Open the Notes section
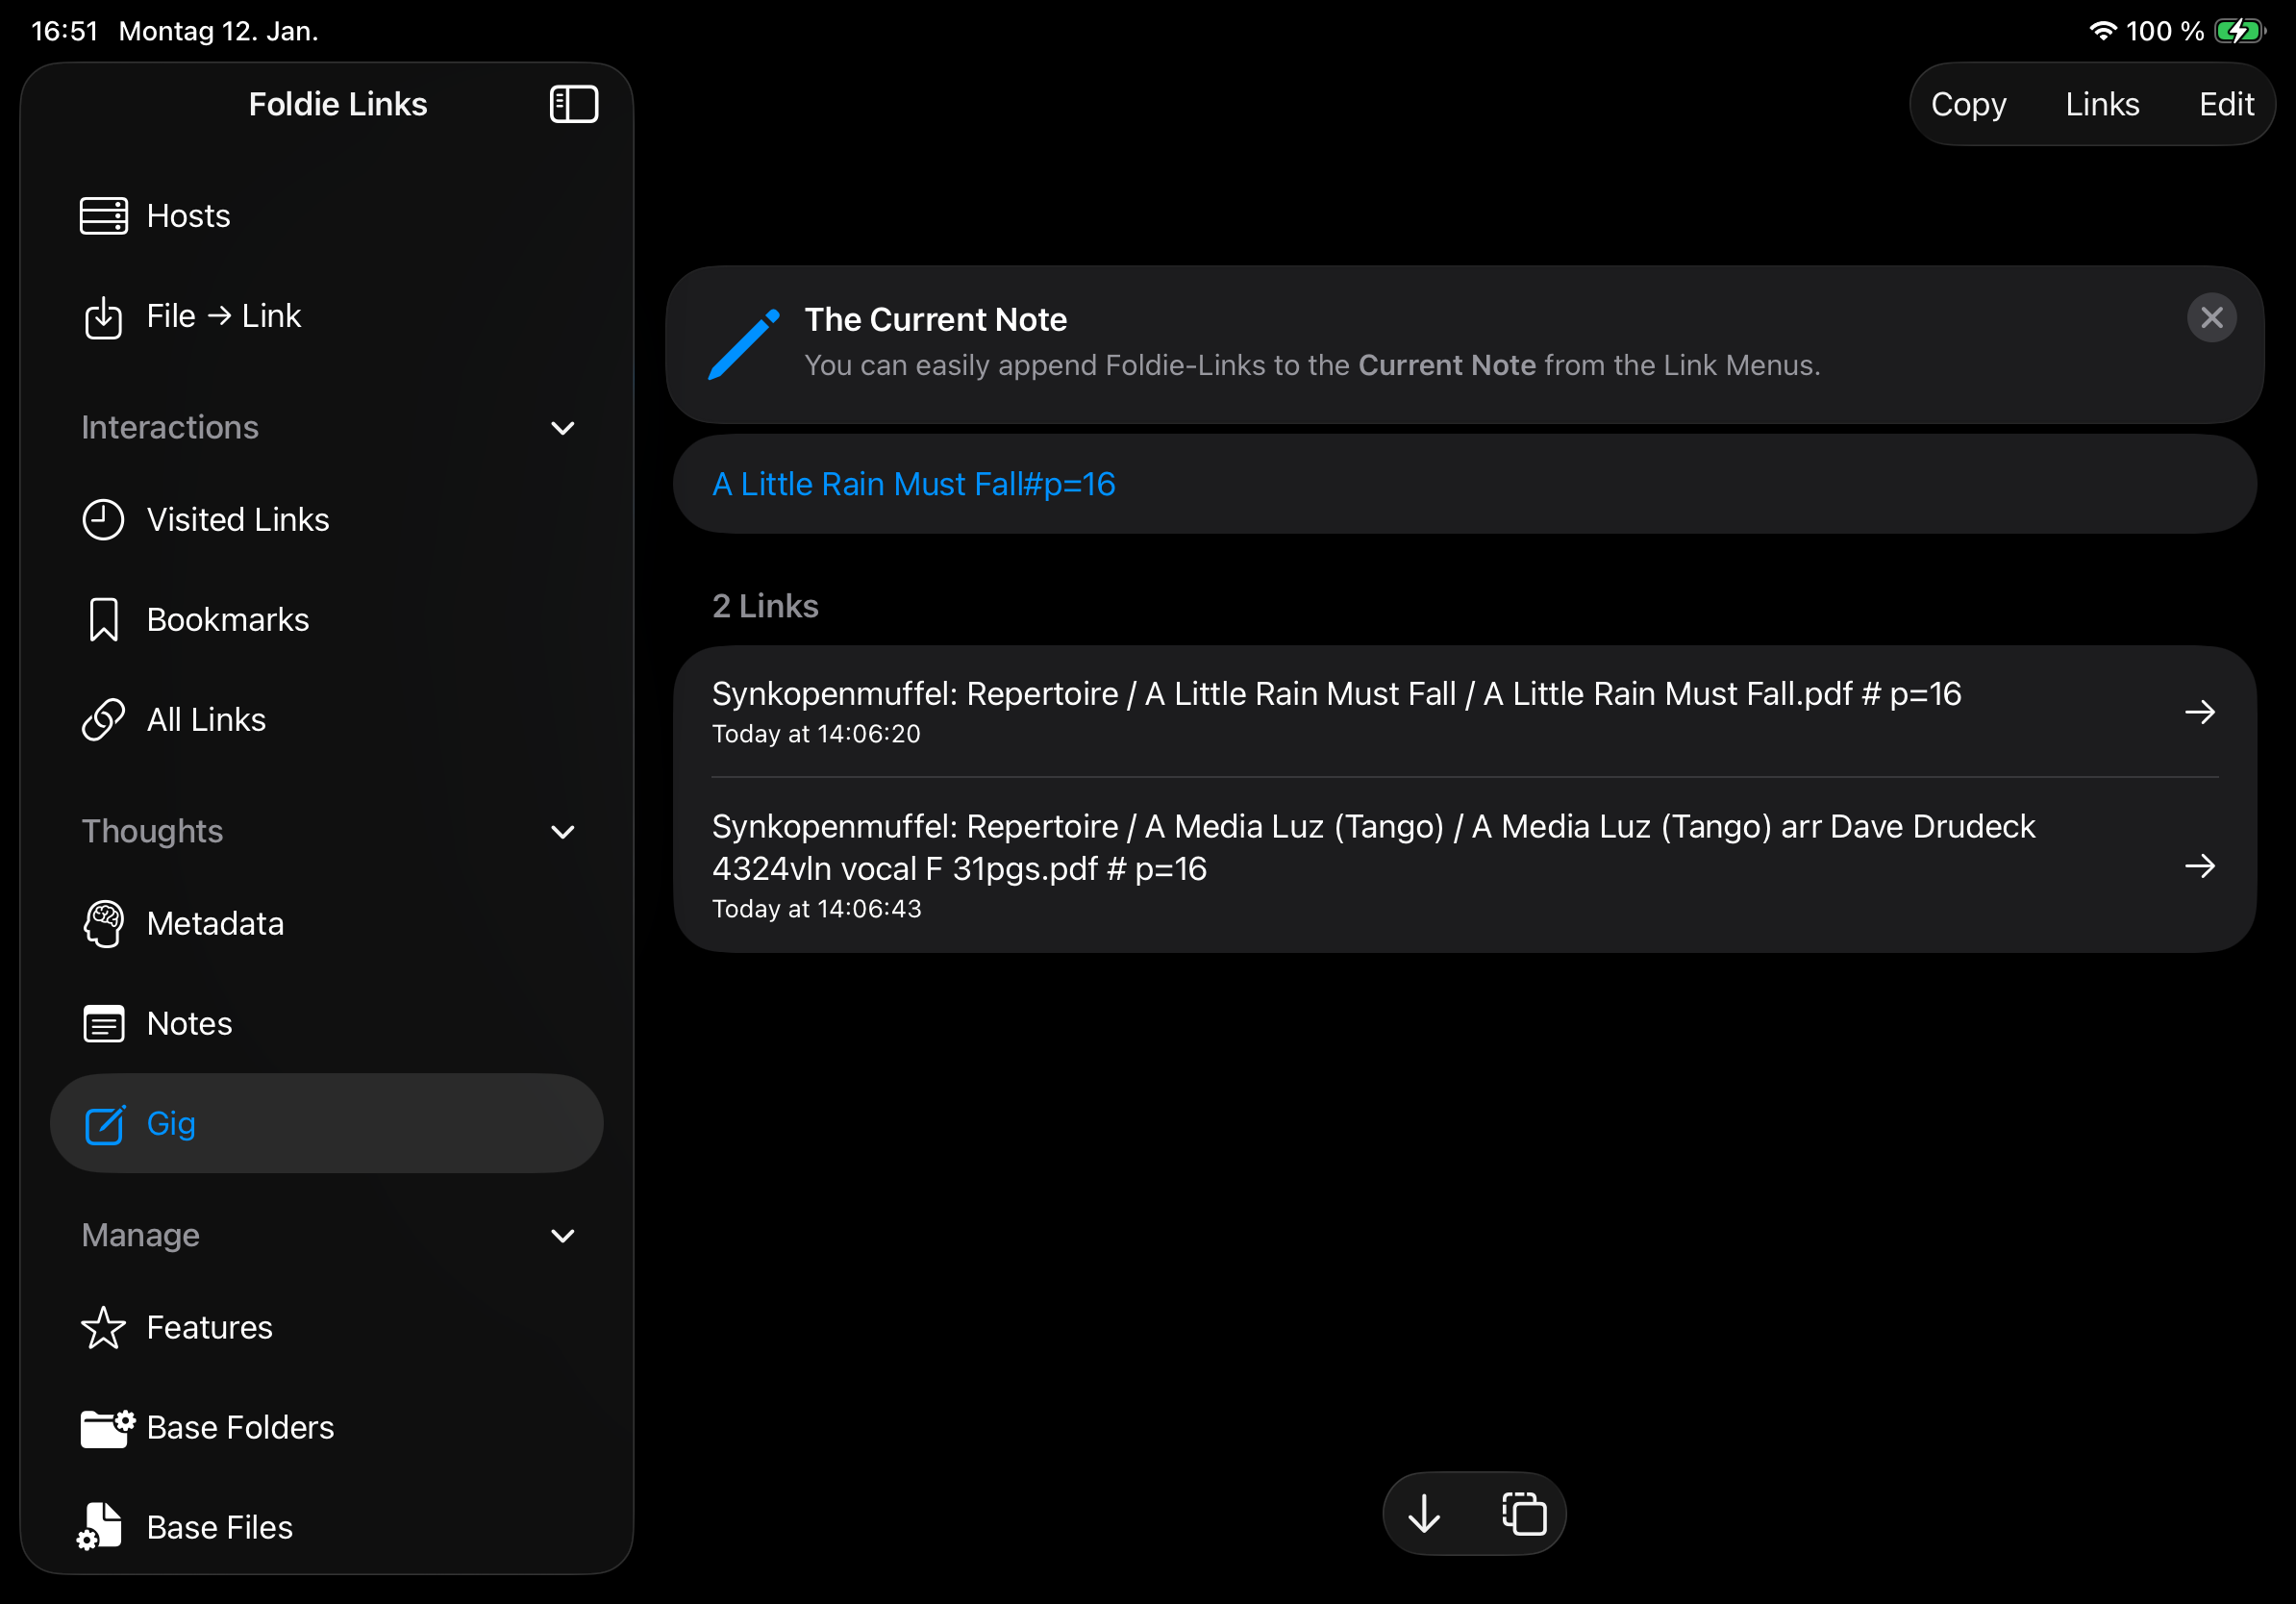The width and height of the screenshot is (2296, 1604). [x=189, y=1024]
